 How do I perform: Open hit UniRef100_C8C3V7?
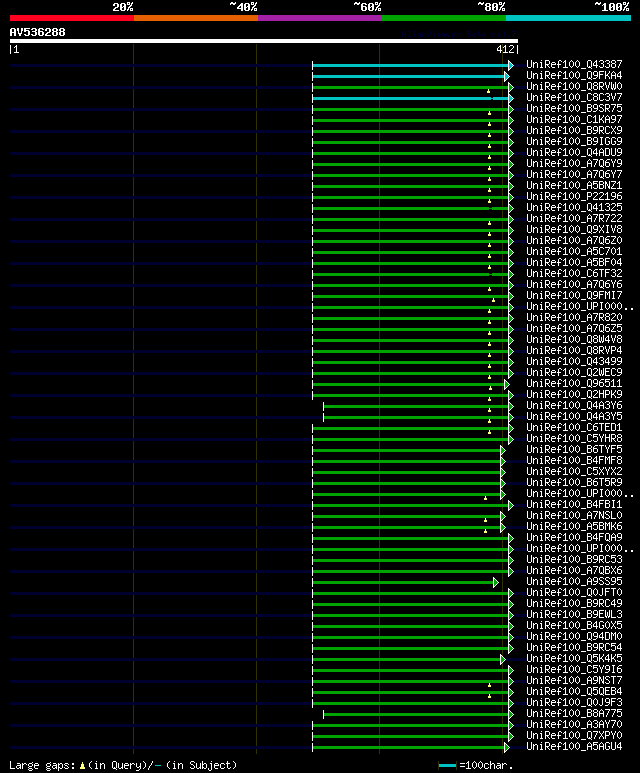pos(574,97)
